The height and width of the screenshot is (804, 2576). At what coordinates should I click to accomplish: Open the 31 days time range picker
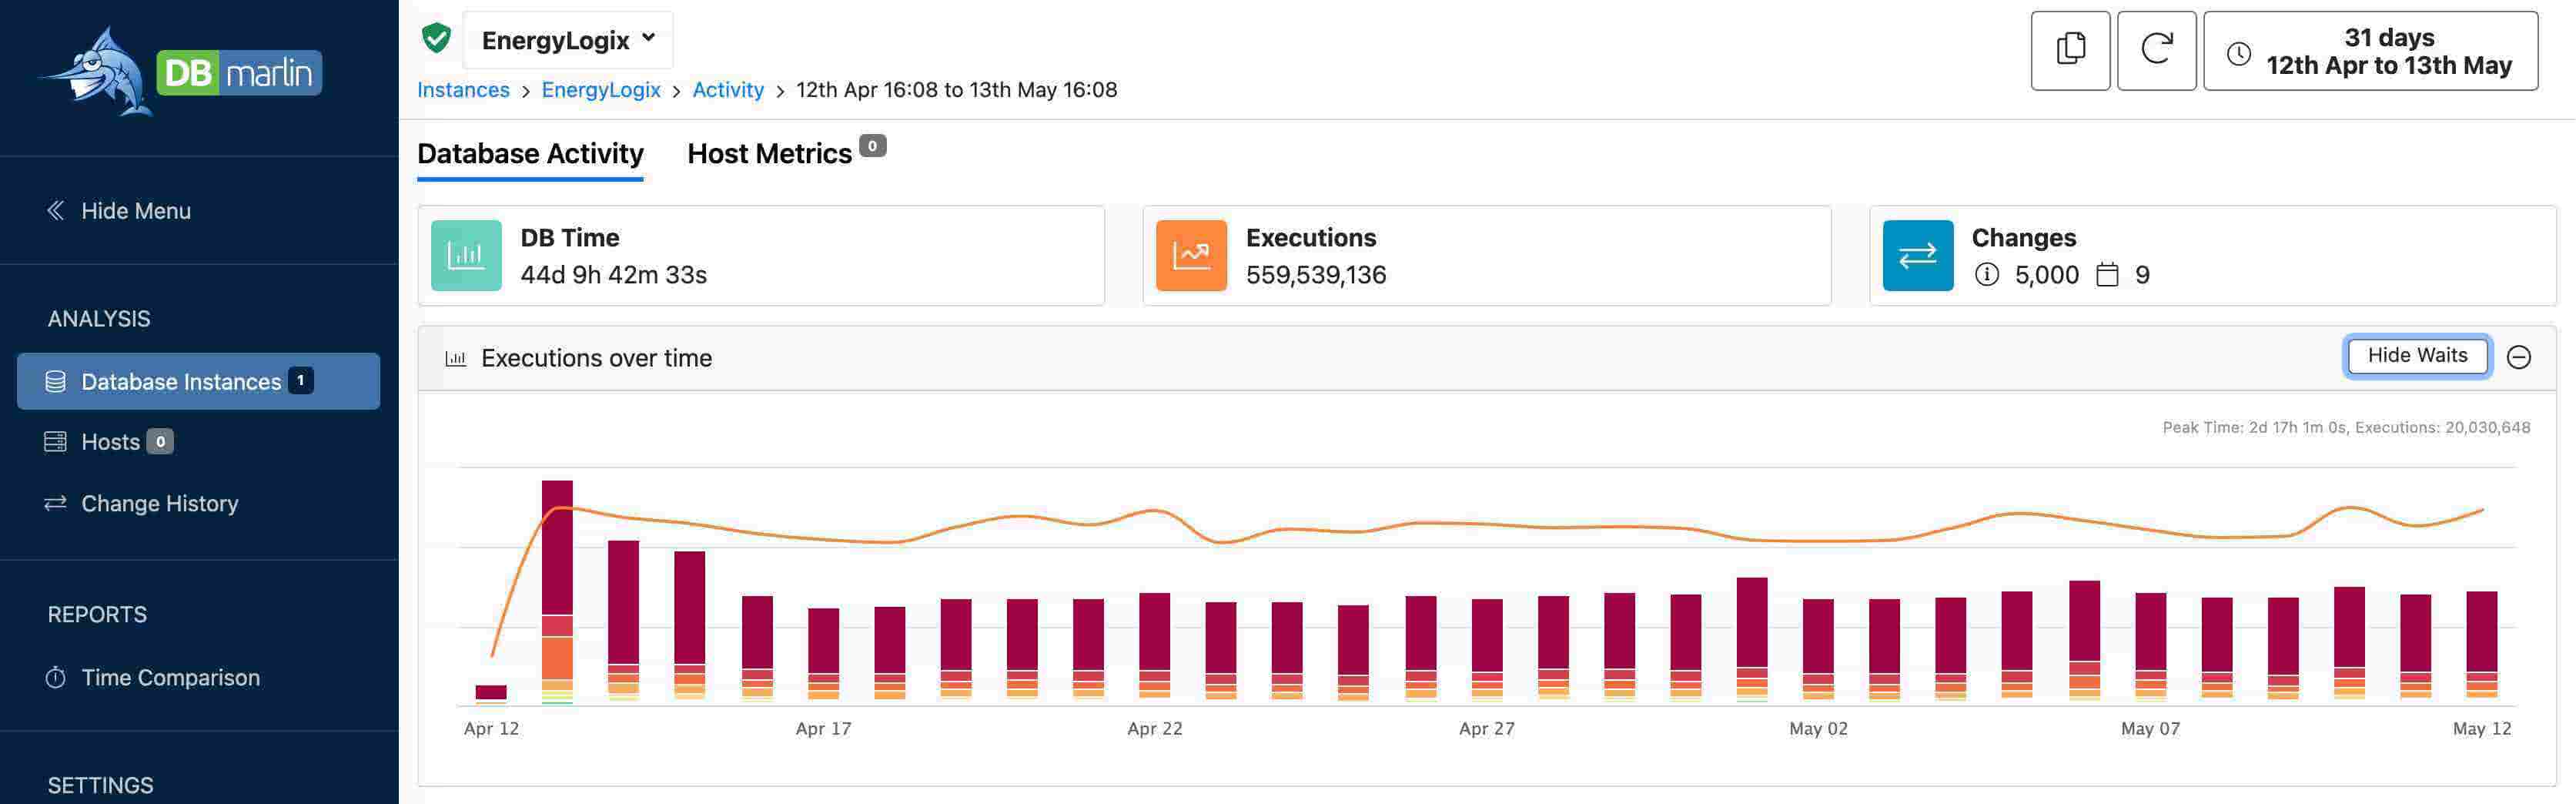coord(2369,51)
